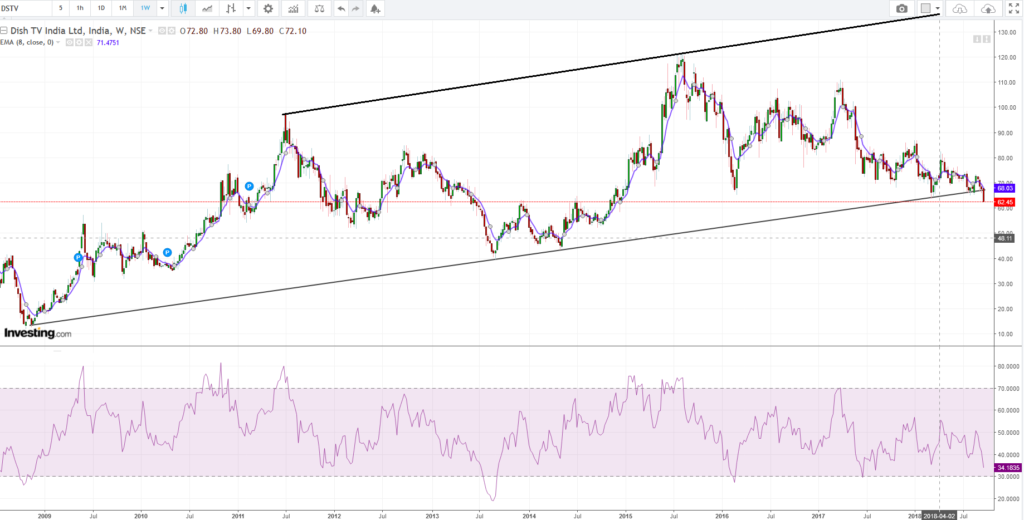Click the 70.0000 RSI axis label

(1008, 388)
